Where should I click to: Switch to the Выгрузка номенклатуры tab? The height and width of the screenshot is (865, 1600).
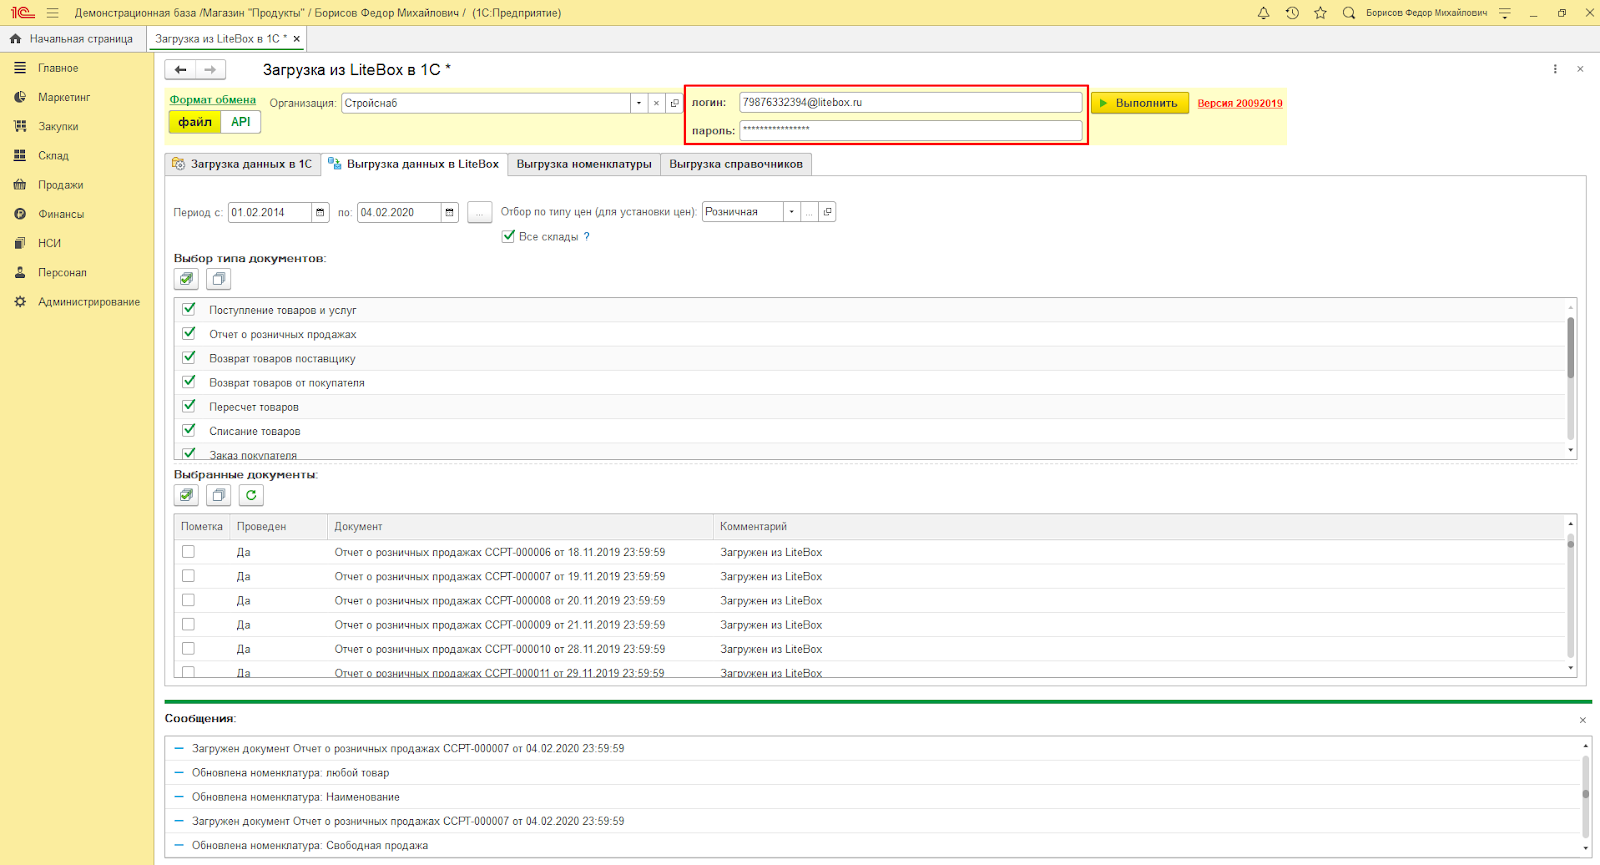pyautogui.click(x=584, y=164)
